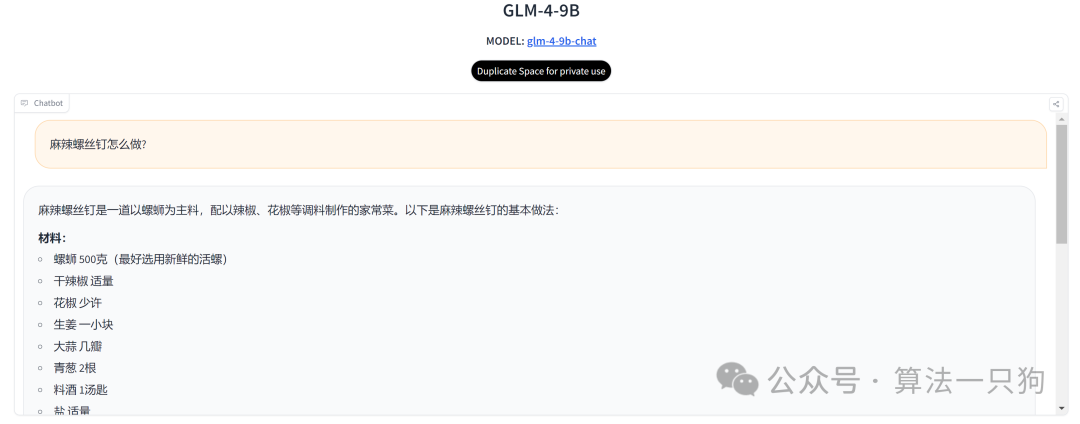Click the GLM-4-9B page title
The height and width of the screenshot is (424, 1080).
[x=541, y=10]
